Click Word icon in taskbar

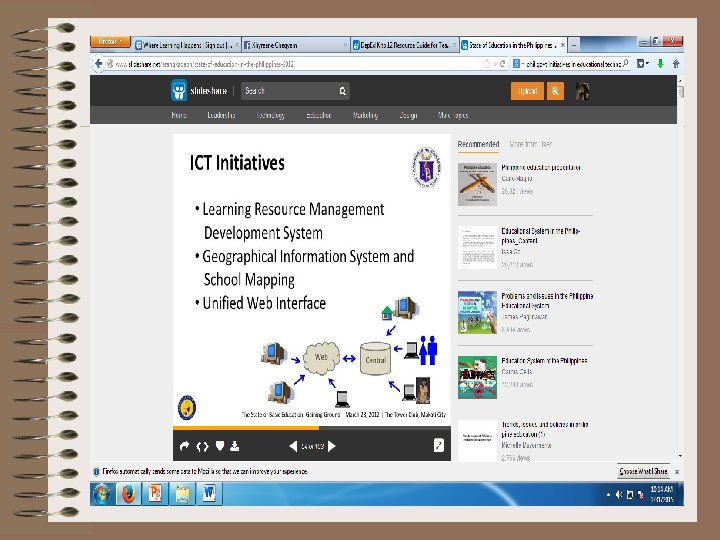tap(209, 495)
